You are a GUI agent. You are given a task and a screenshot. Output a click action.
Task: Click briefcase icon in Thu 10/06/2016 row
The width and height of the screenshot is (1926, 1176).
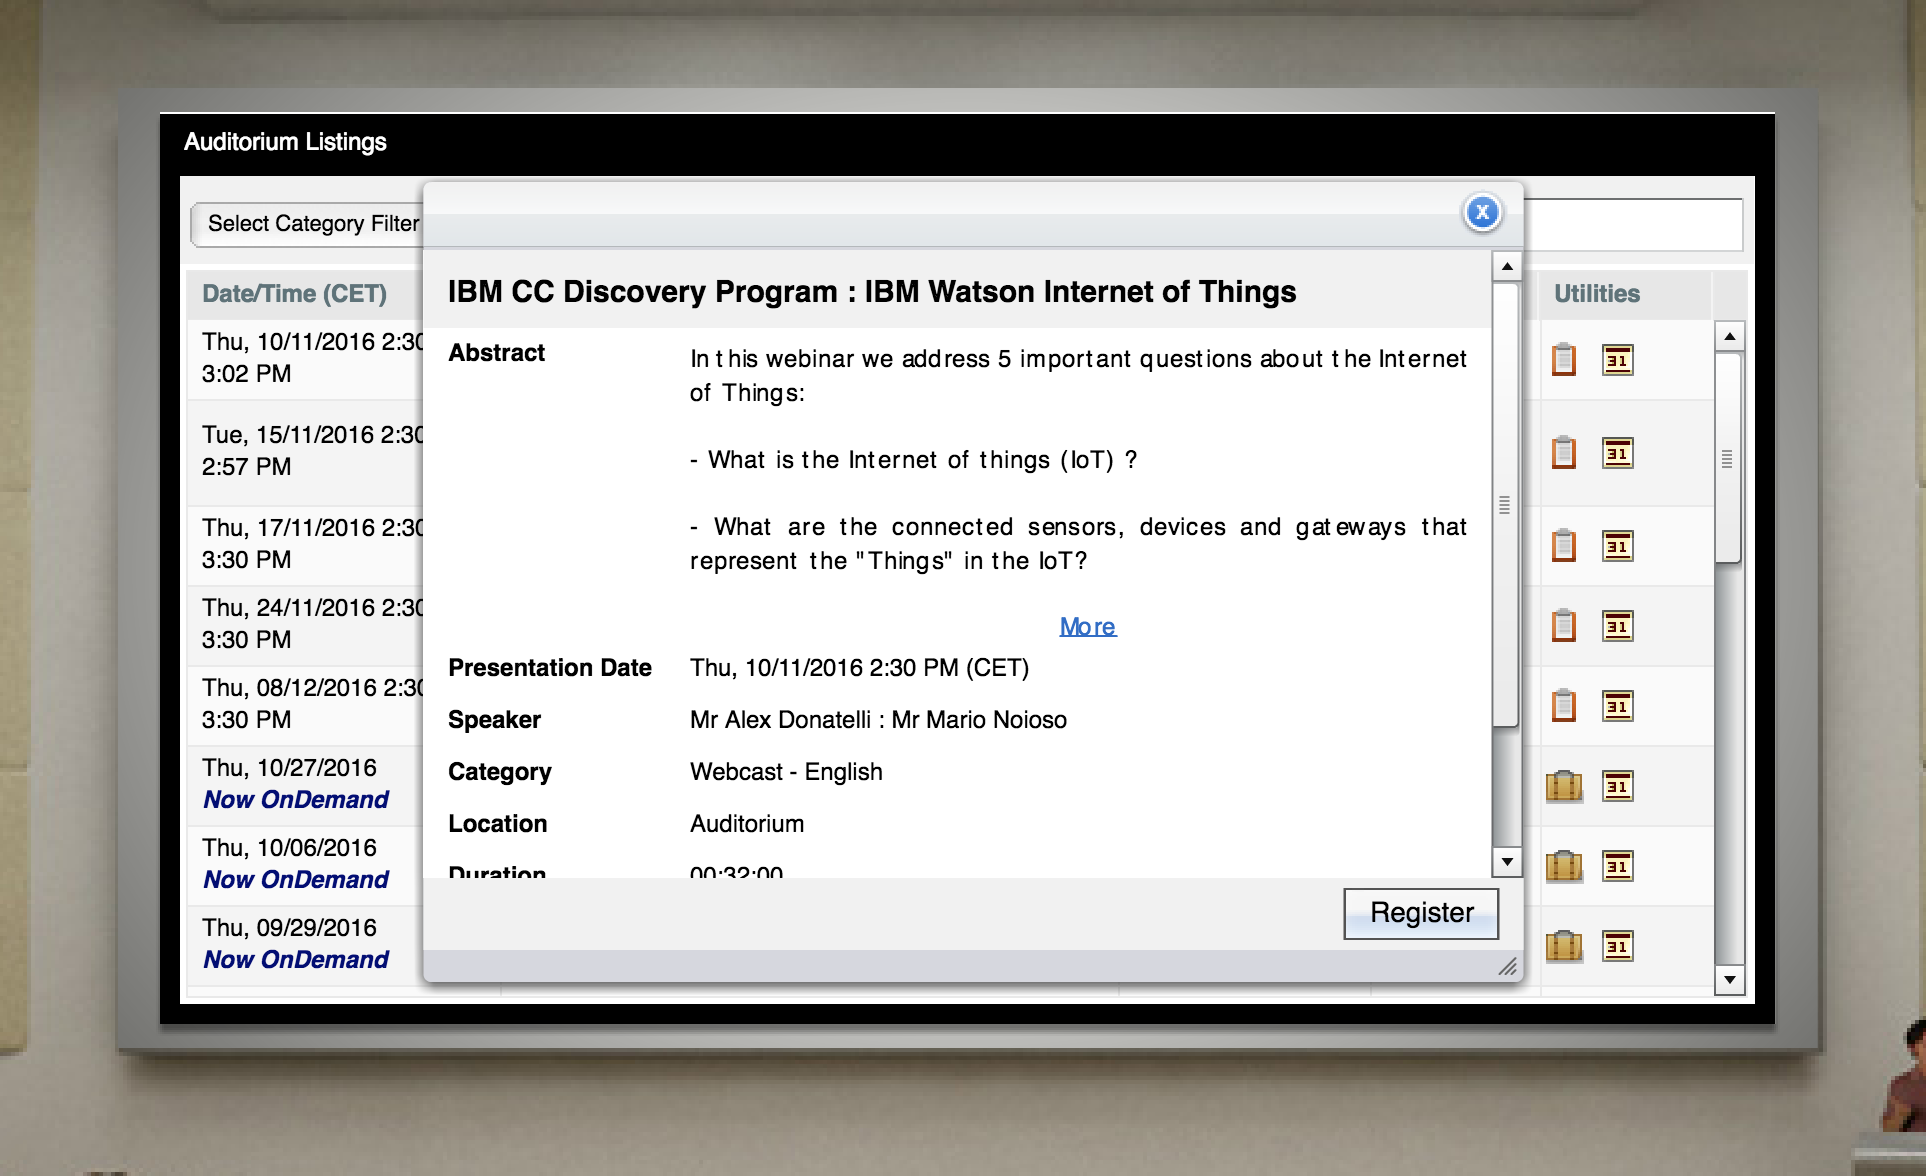1564,866
